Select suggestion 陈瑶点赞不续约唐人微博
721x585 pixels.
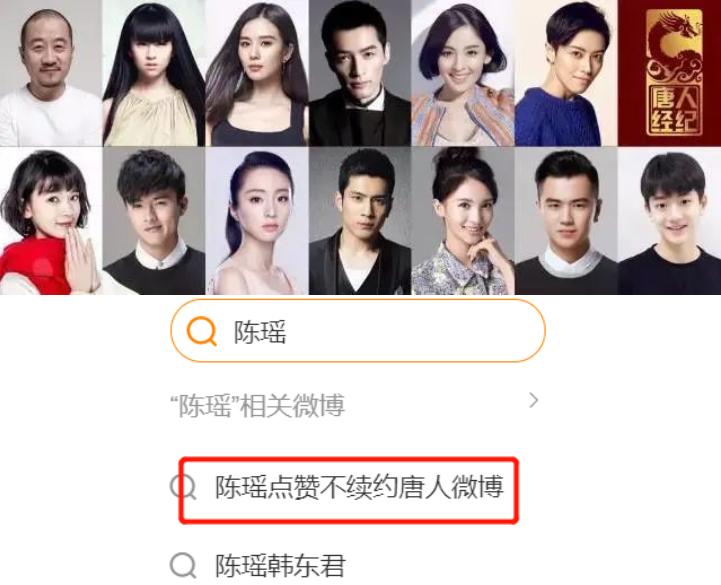360,487
